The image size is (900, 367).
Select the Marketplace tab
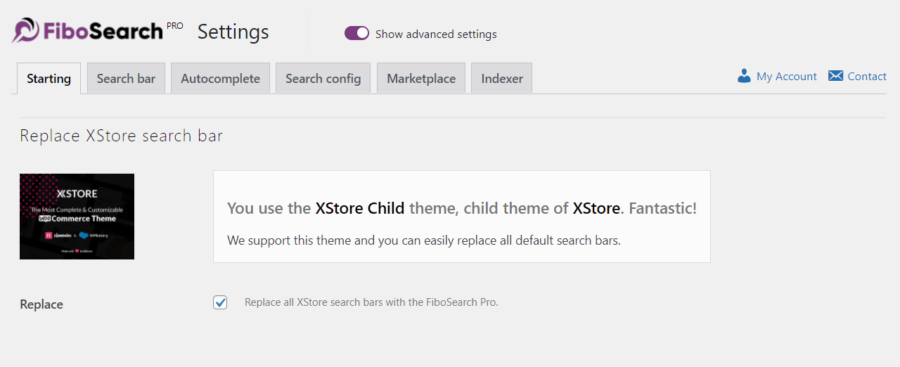(x=421, y=79)
